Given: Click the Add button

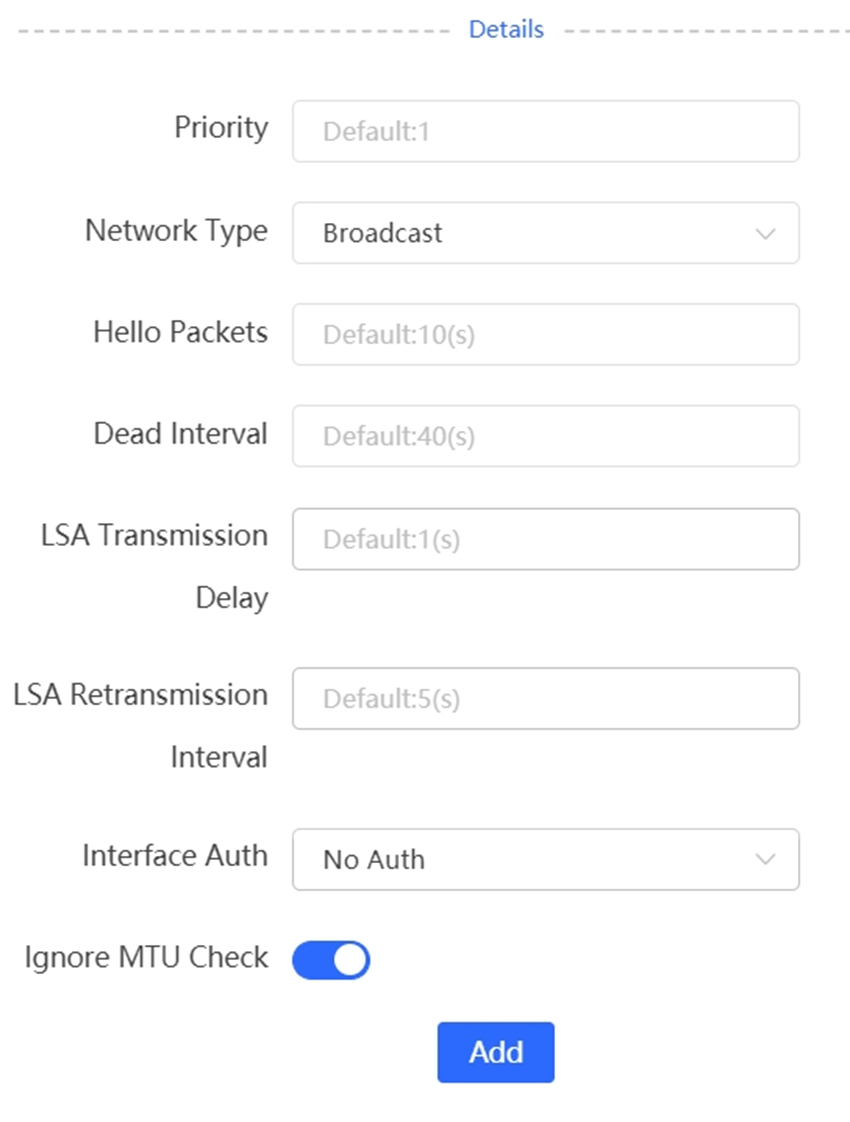Looking at the screenshot, I should click(x=496, y=1052).
